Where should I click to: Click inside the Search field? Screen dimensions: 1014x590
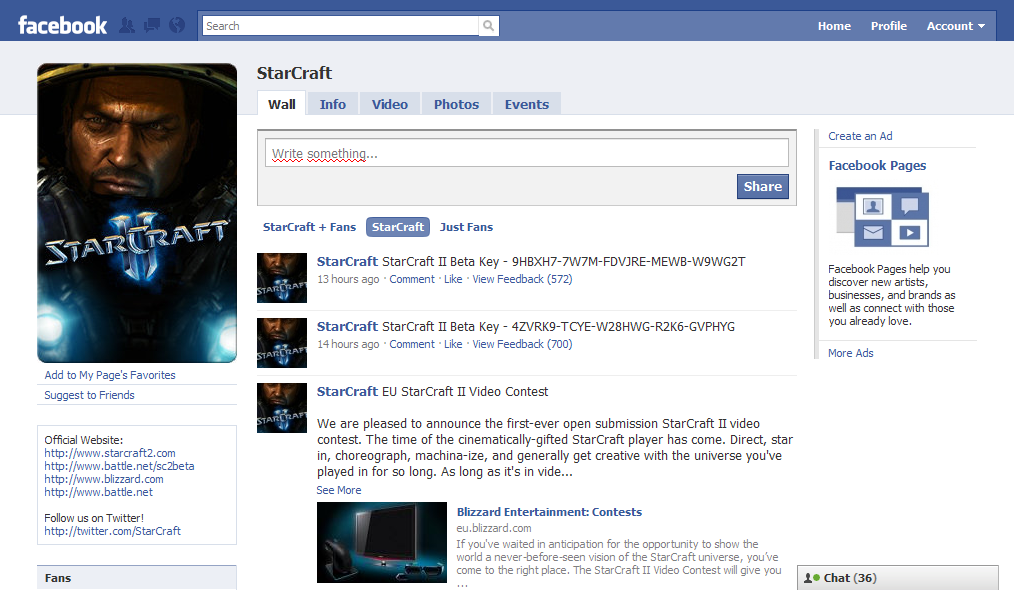(341, 26)
